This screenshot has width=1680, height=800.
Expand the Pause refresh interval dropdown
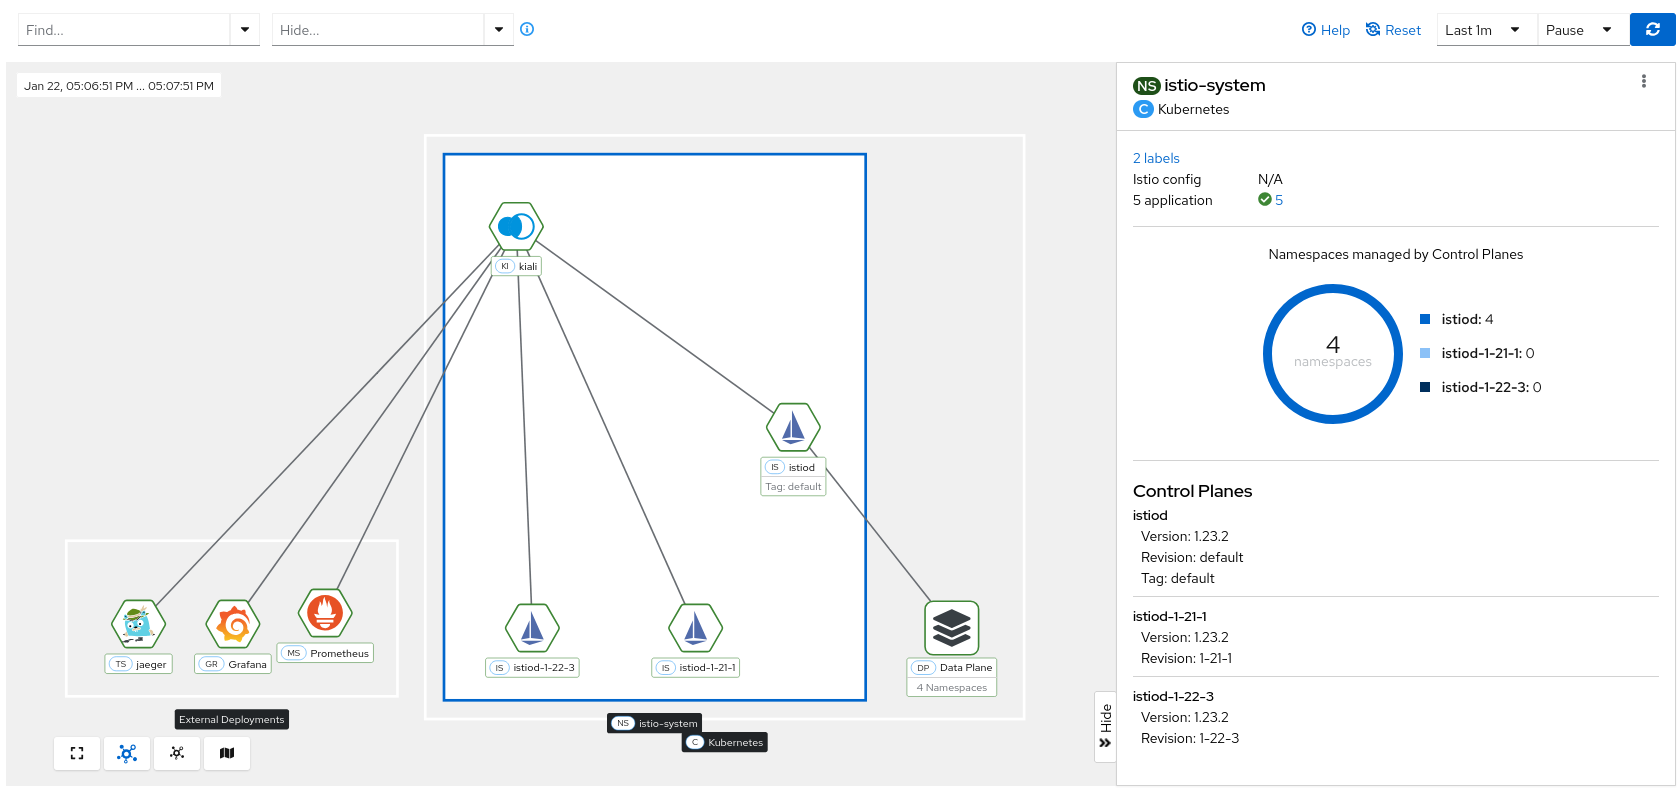1578,30
